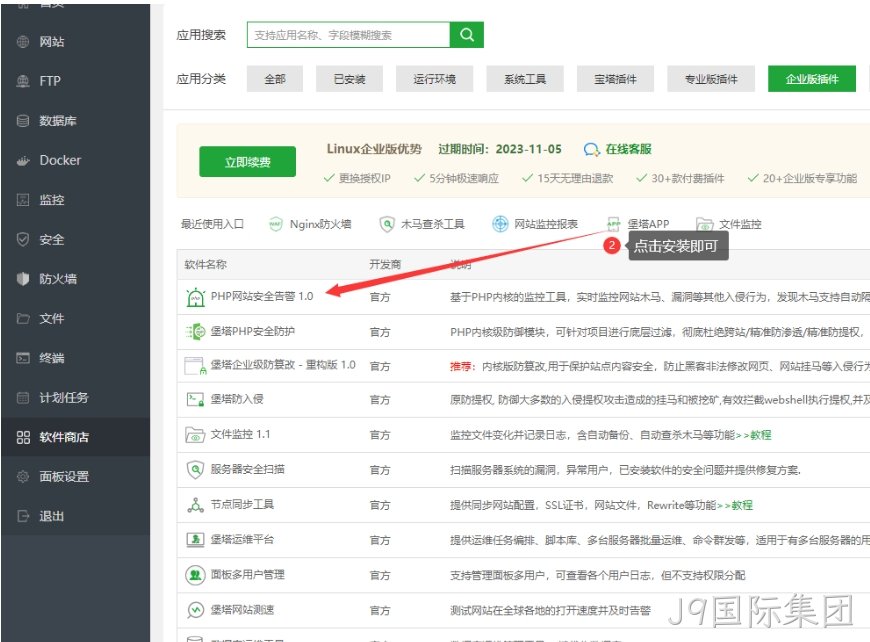The width and height of the screenshot is (870, 642).
Task: Click the 文件监控 1.1 row folder icon
Action: click(x=195, y=435)
